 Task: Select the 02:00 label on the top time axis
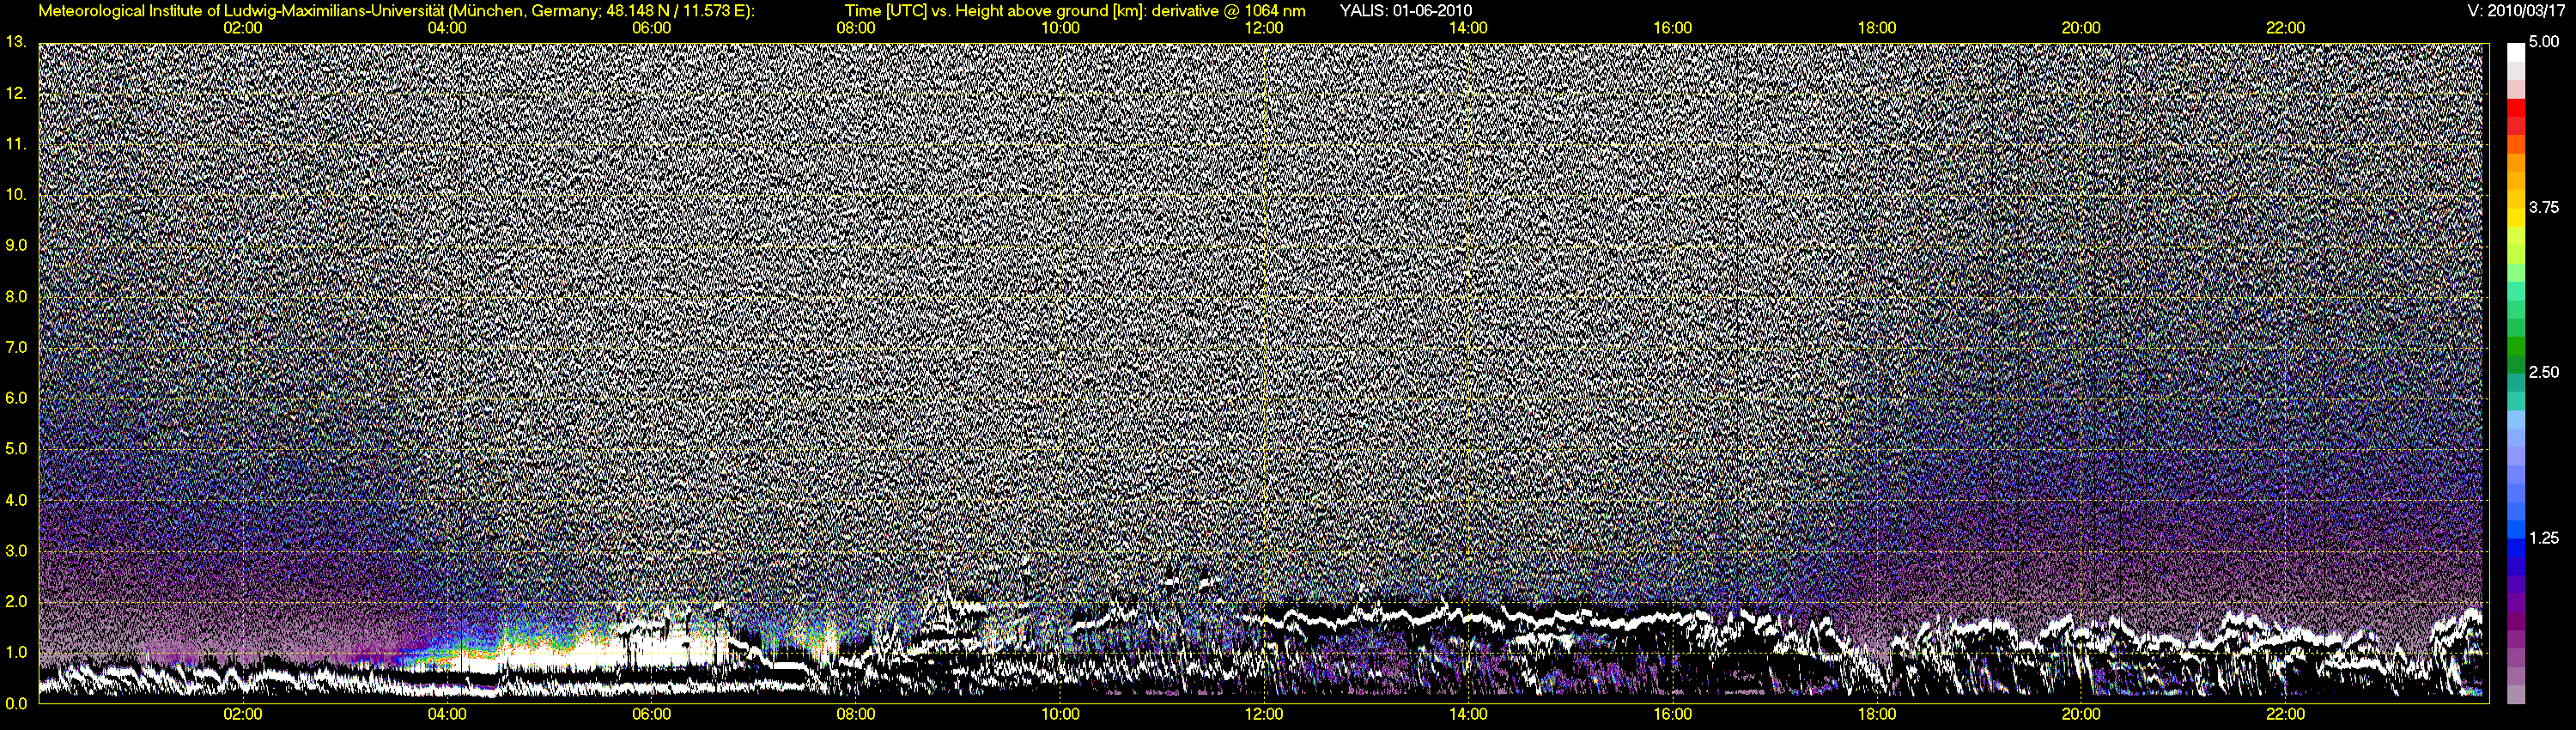pos(243,28)
